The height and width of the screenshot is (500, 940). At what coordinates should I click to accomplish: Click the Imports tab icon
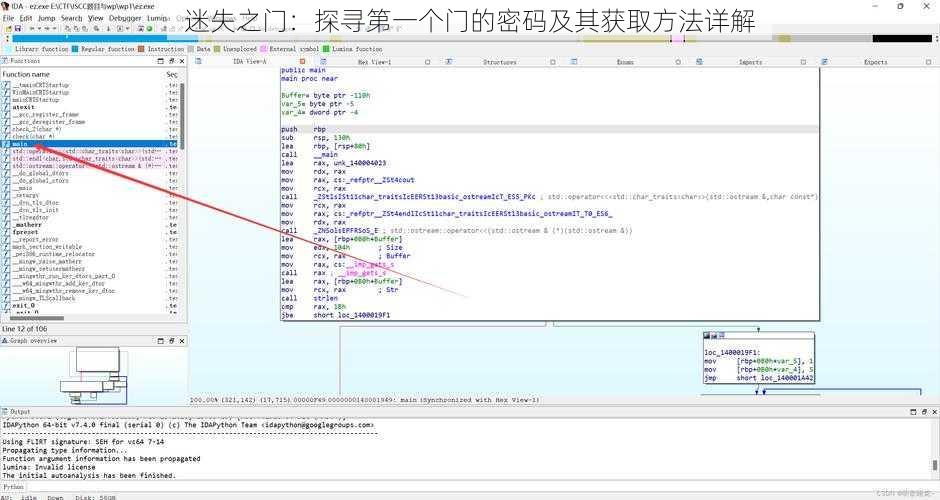point(700,62)
